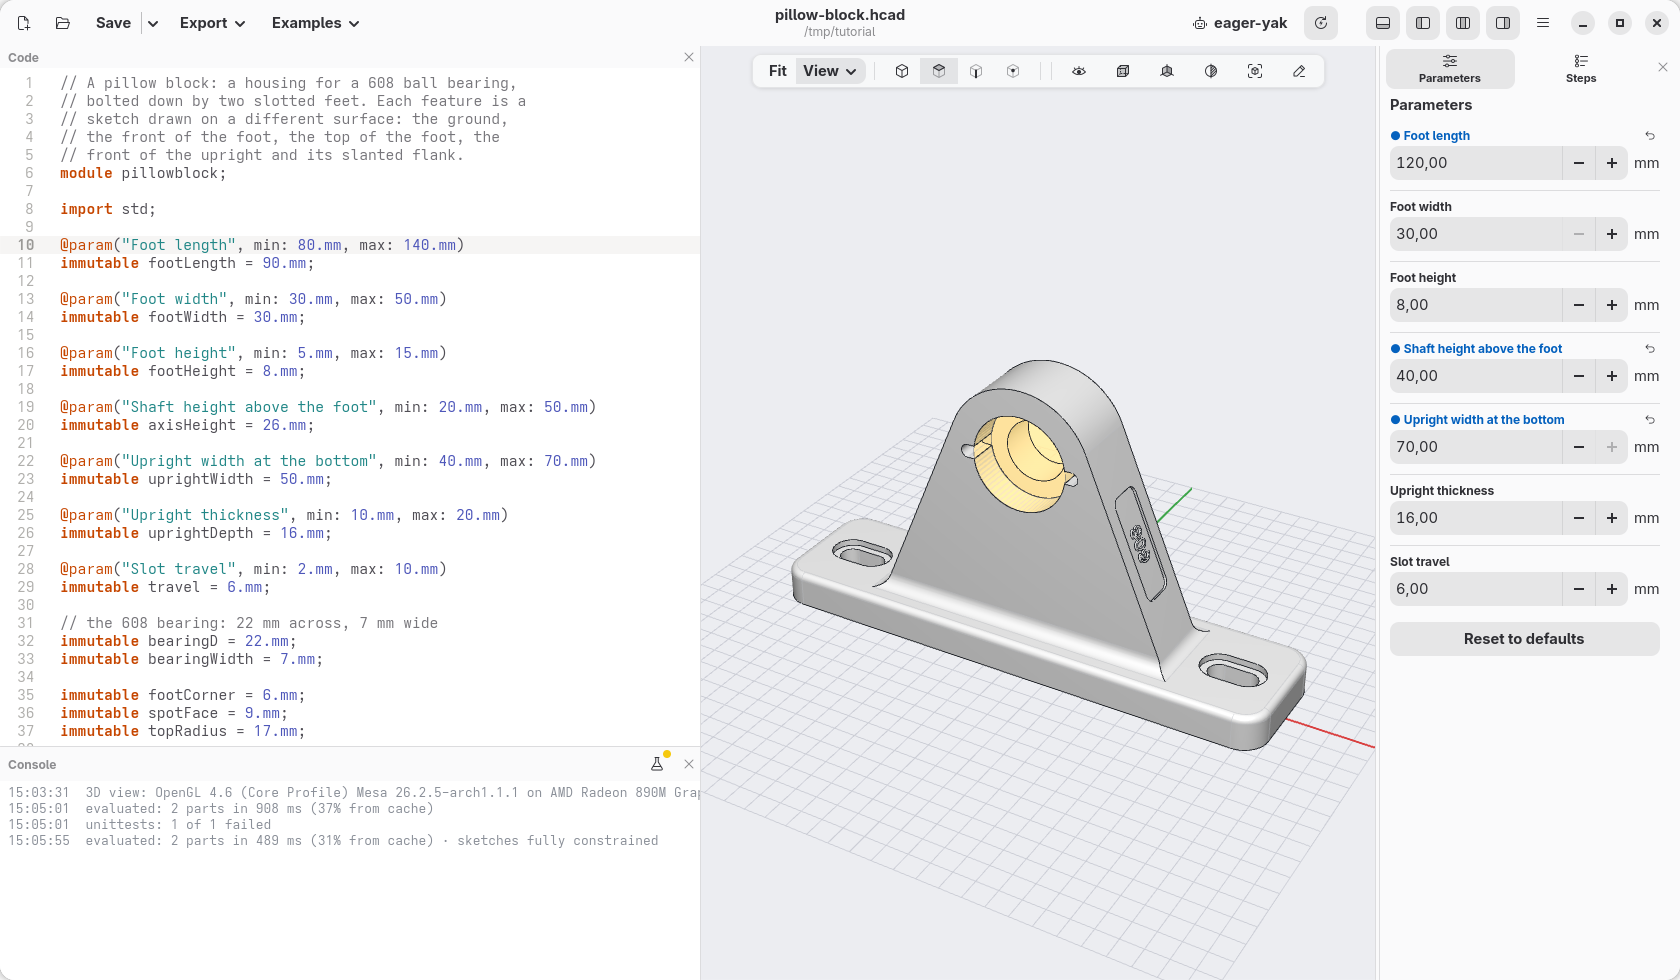Screen dimensions: 1680x980
Task: Select the highlighted top-face cube view icon
Action: [939, 71]
